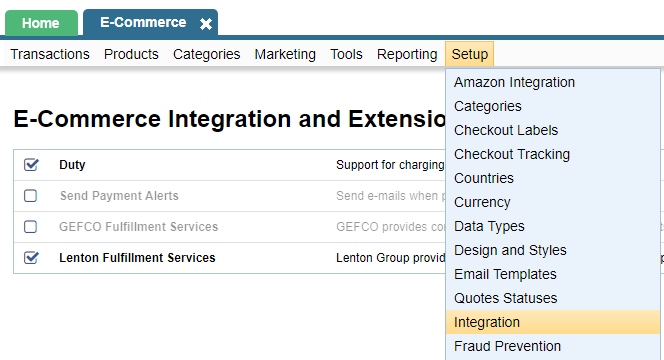
Task: Select Data Types menu entry
Action: click(553, 226)
